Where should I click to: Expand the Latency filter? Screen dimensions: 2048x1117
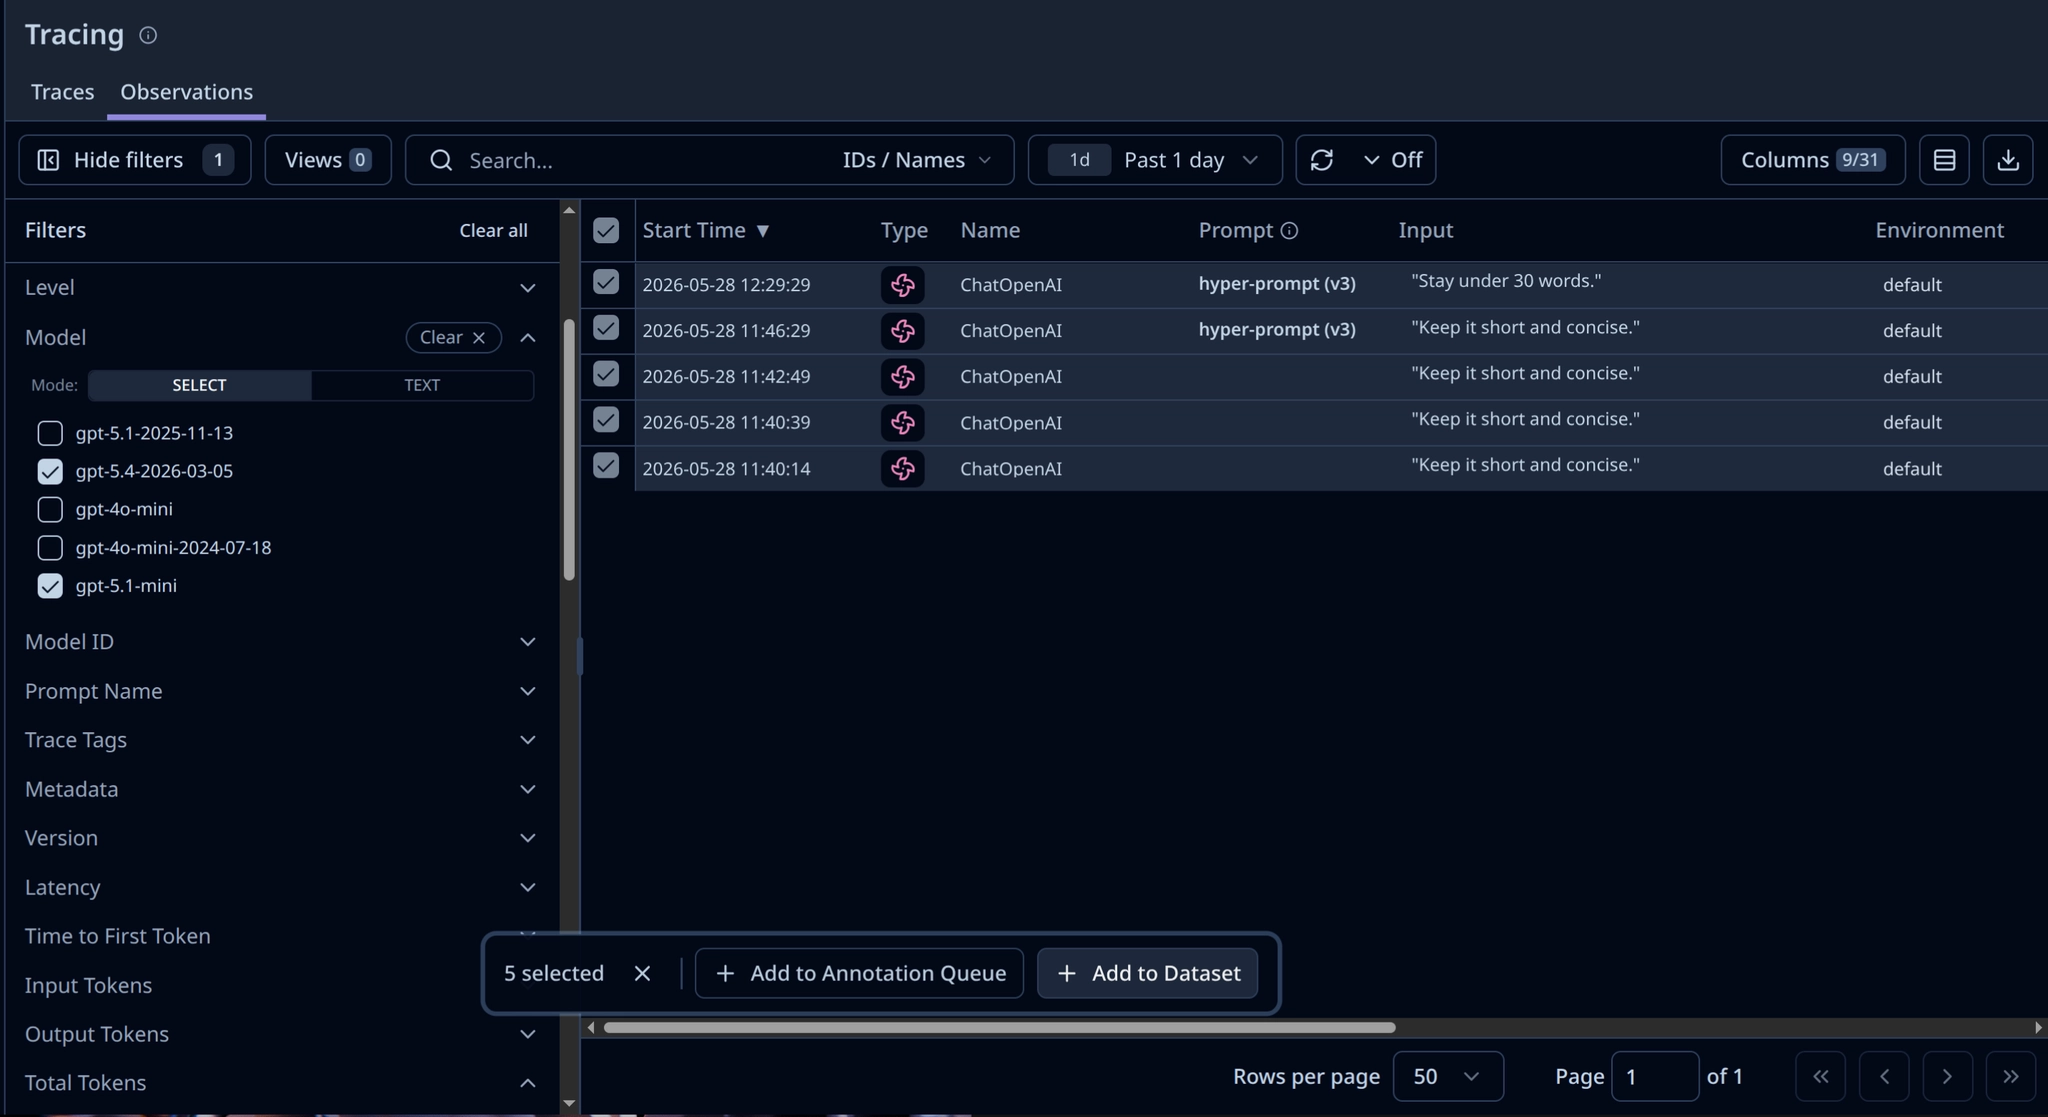[x=527, y=887]
